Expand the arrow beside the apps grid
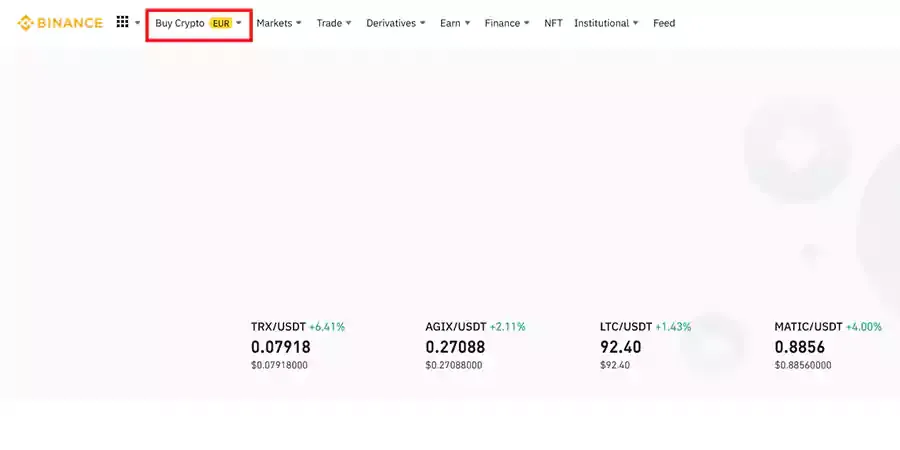900x450 pixels. 137,23
